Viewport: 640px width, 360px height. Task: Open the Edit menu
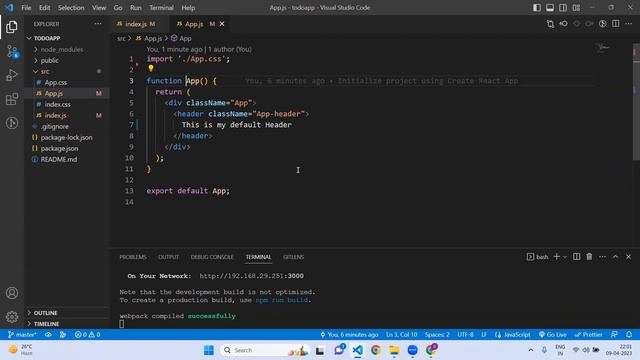click(44, 8)
